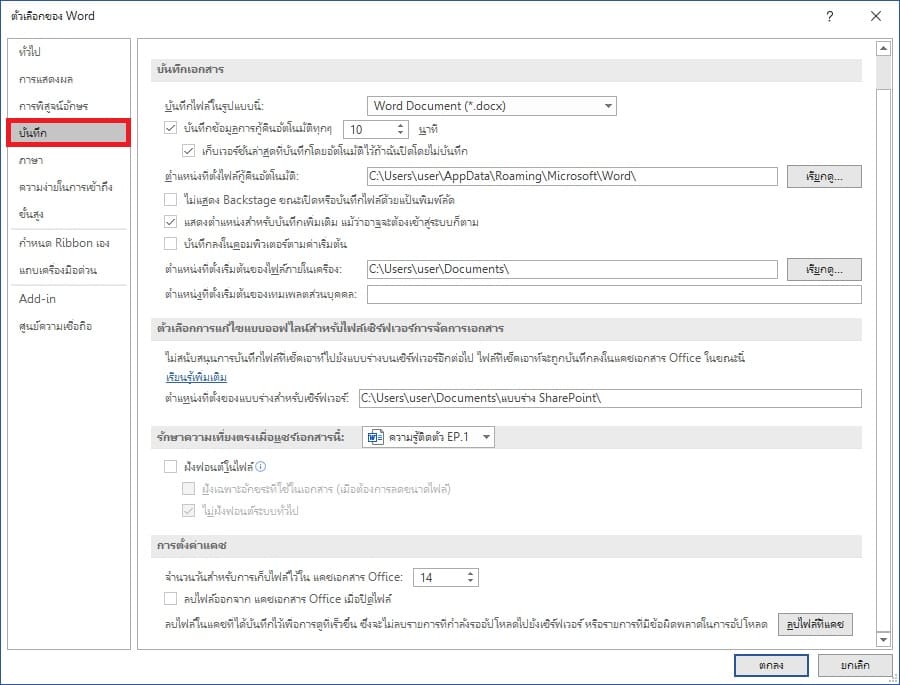The height and width of the screenshot is (685, 900).
Task: Click the info icon beside embed fonts
Action: pos(261,467)
